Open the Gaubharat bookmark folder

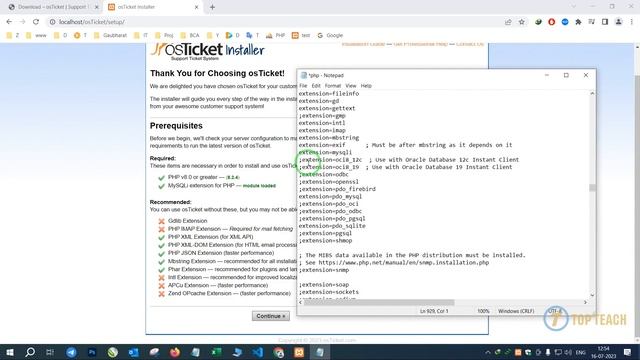pos(111,36)
